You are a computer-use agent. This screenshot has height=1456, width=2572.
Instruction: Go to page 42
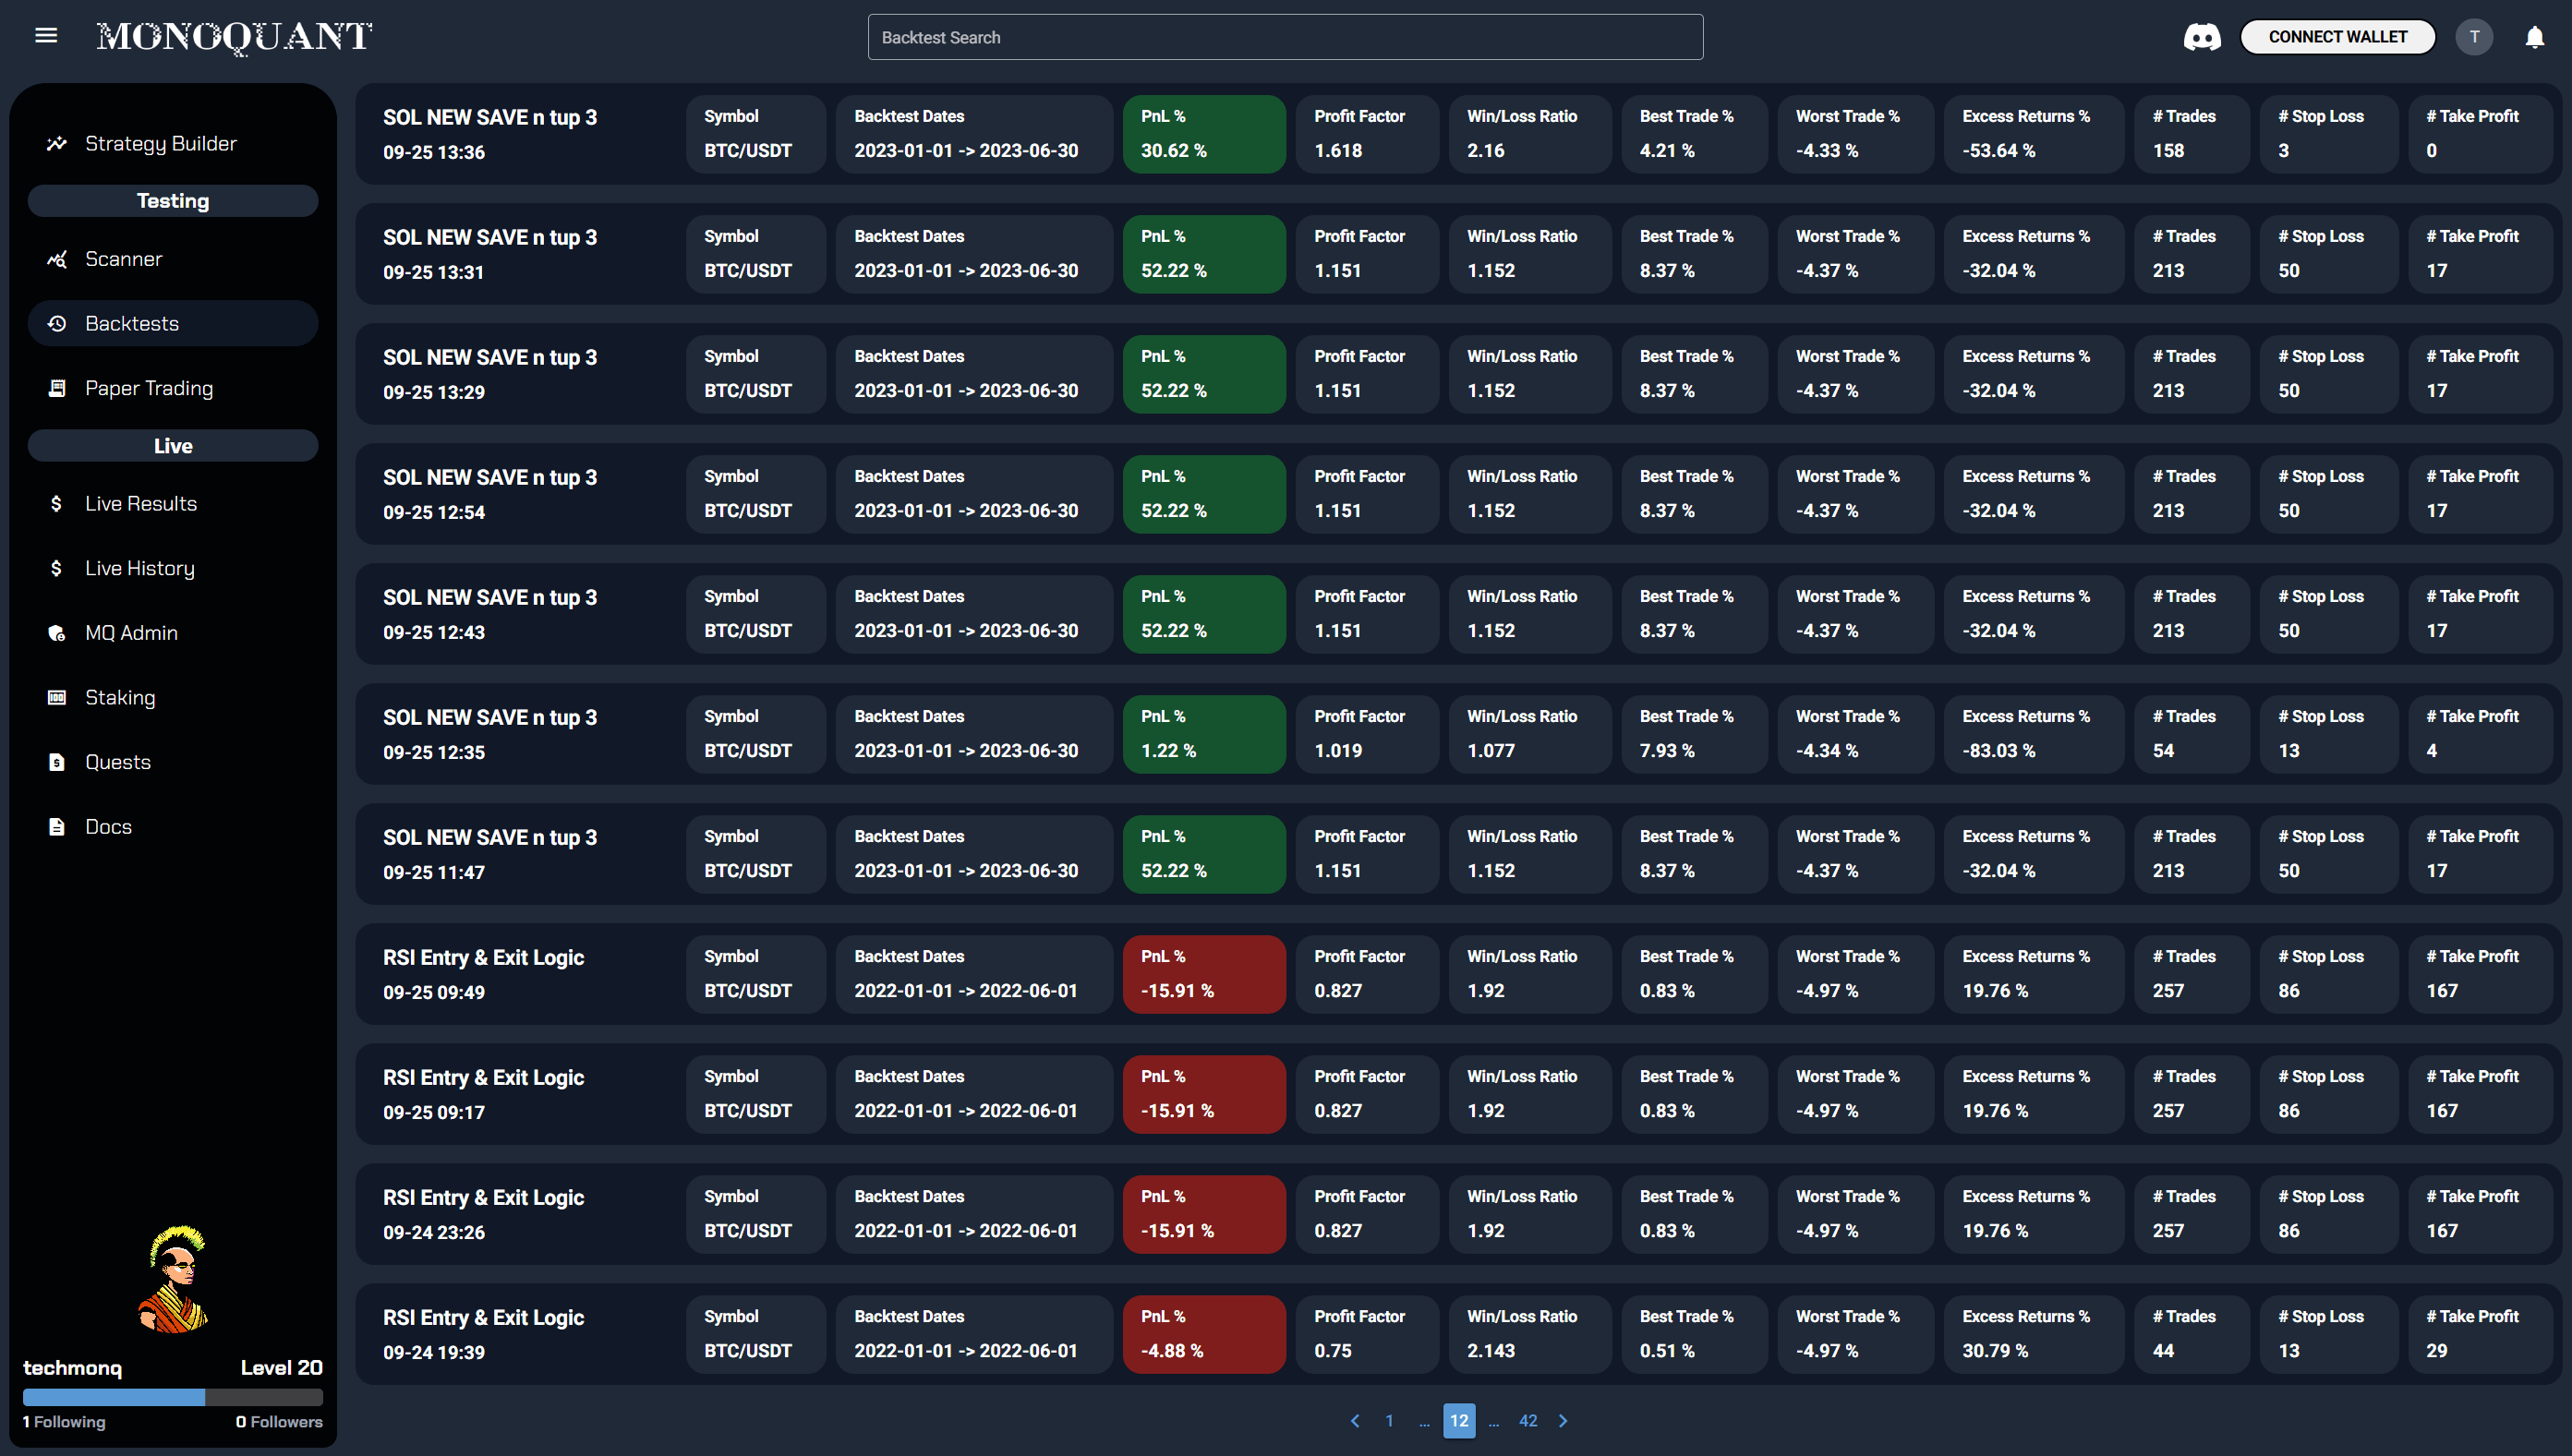1528,1420
